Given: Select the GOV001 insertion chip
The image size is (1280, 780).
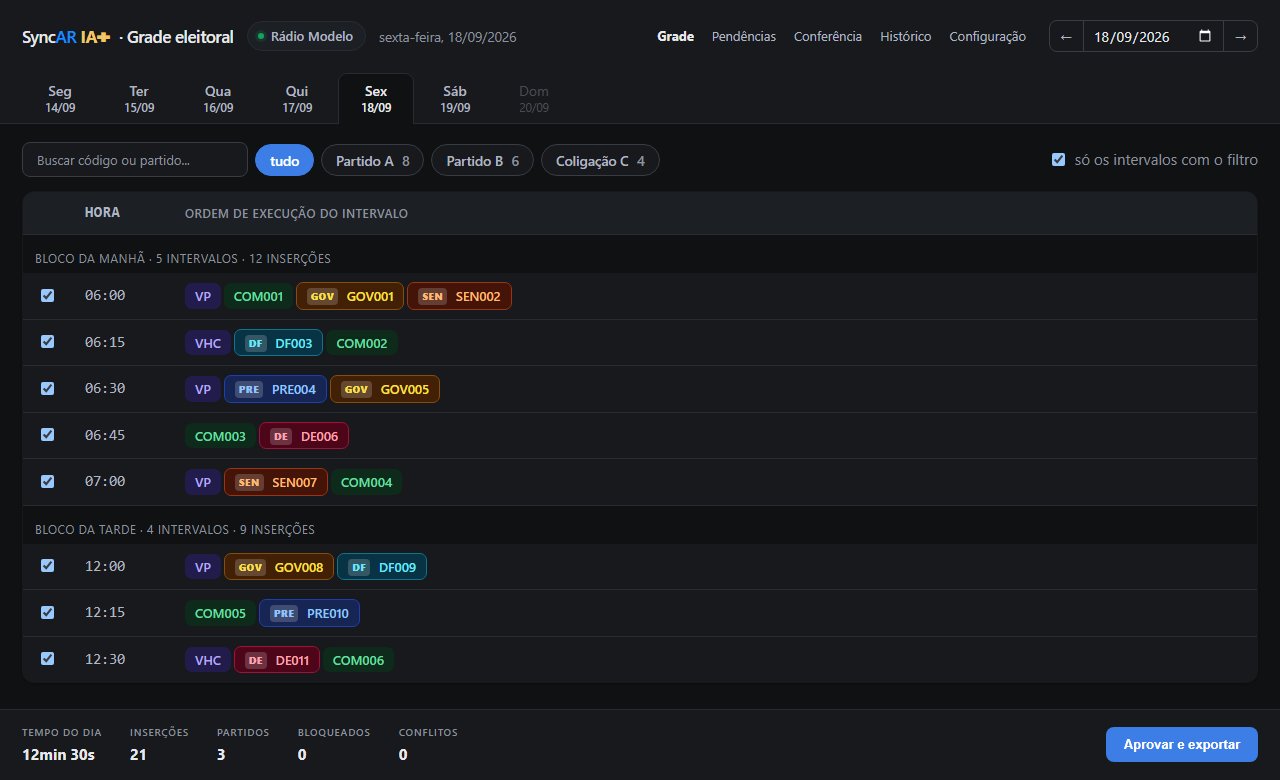Looking at the screenshot, I should pos(350,296).
